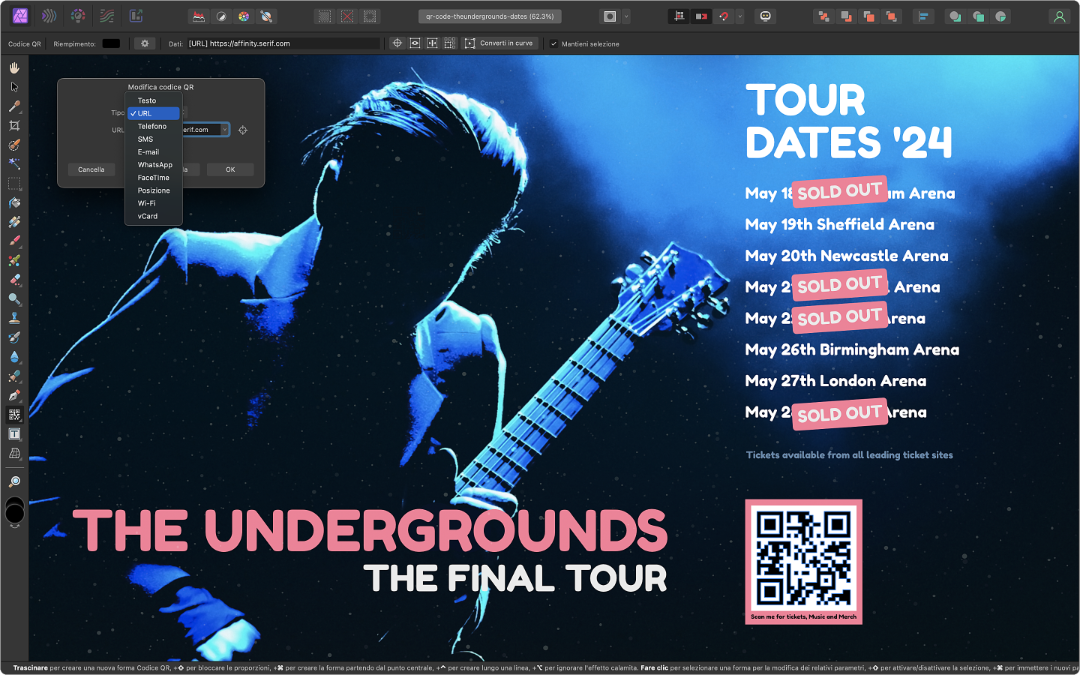Toggle the 'Mantieni selezione' checkbox
Screen dimensions: 1080x675
click(x=554, y=44)
